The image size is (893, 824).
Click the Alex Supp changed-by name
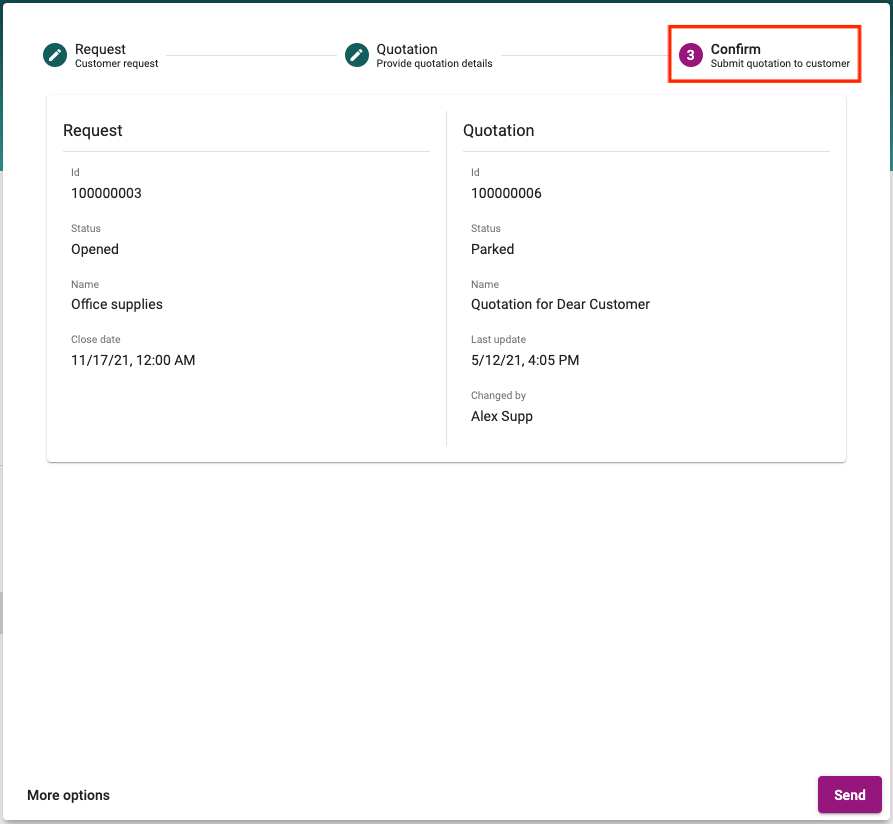(502, 416)
